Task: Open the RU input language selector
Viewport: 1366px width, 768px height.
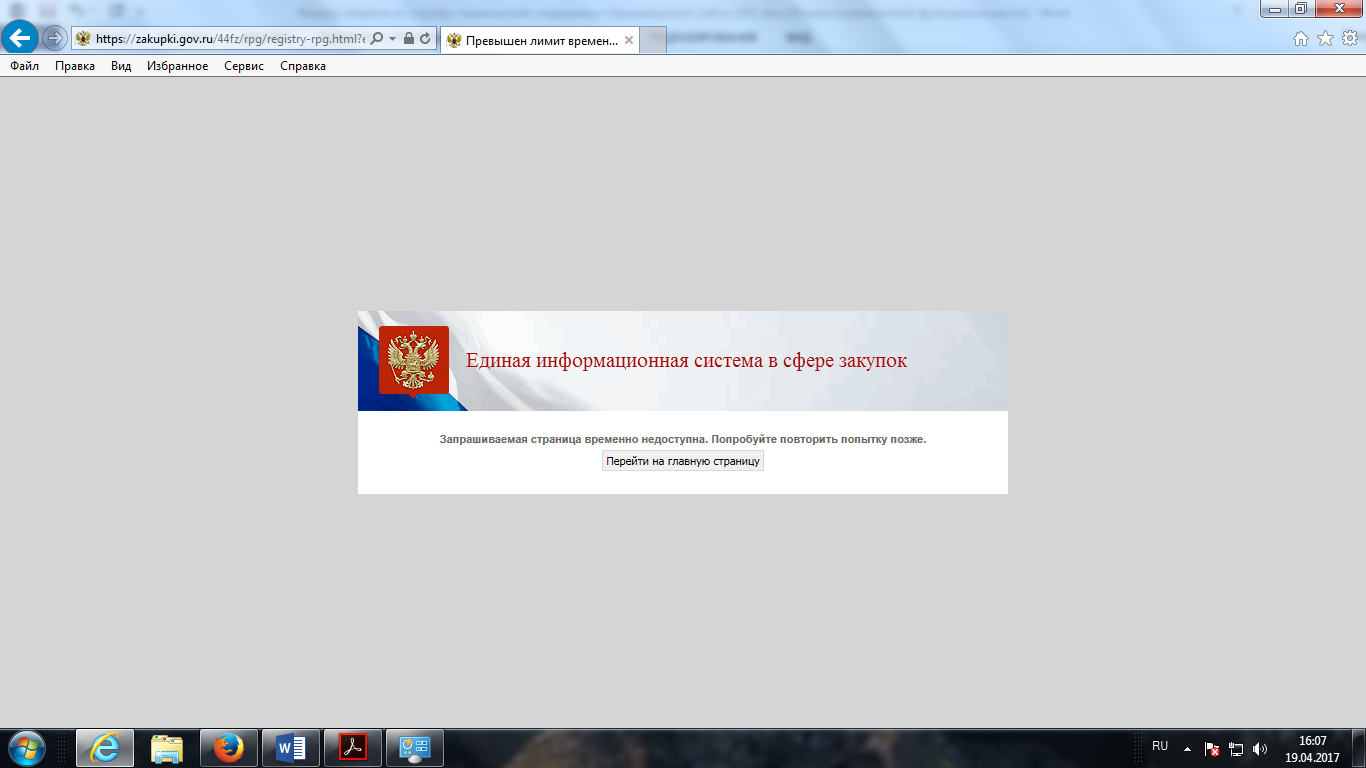Action: [1160, 746]
